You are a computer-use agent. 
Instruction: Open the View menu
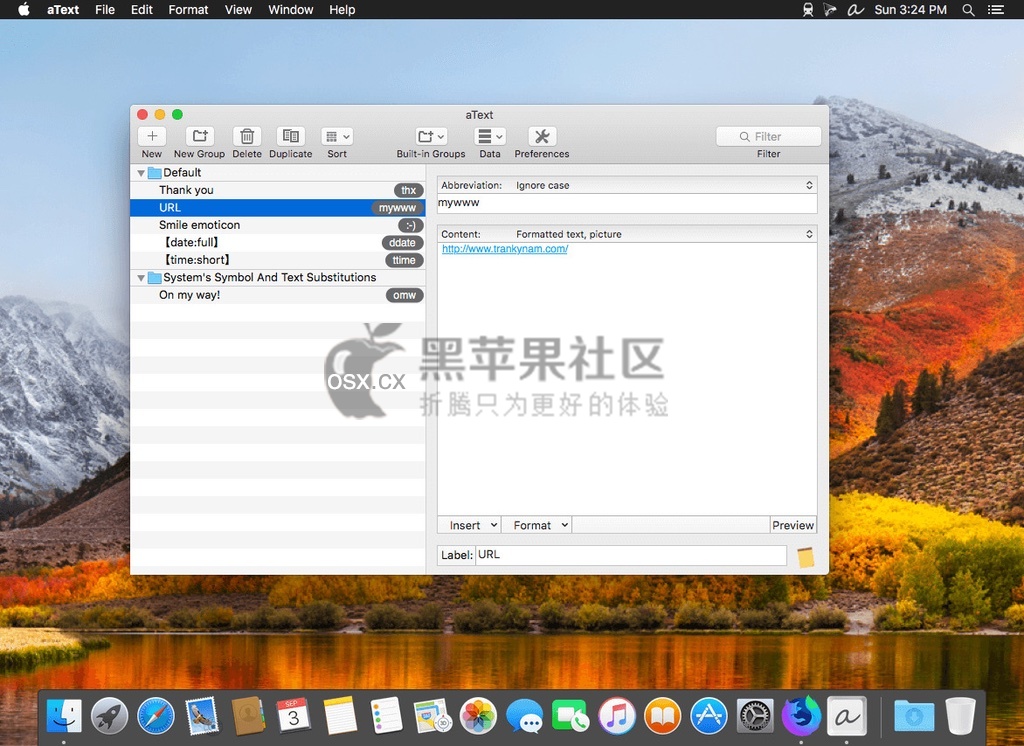point(238,10)
